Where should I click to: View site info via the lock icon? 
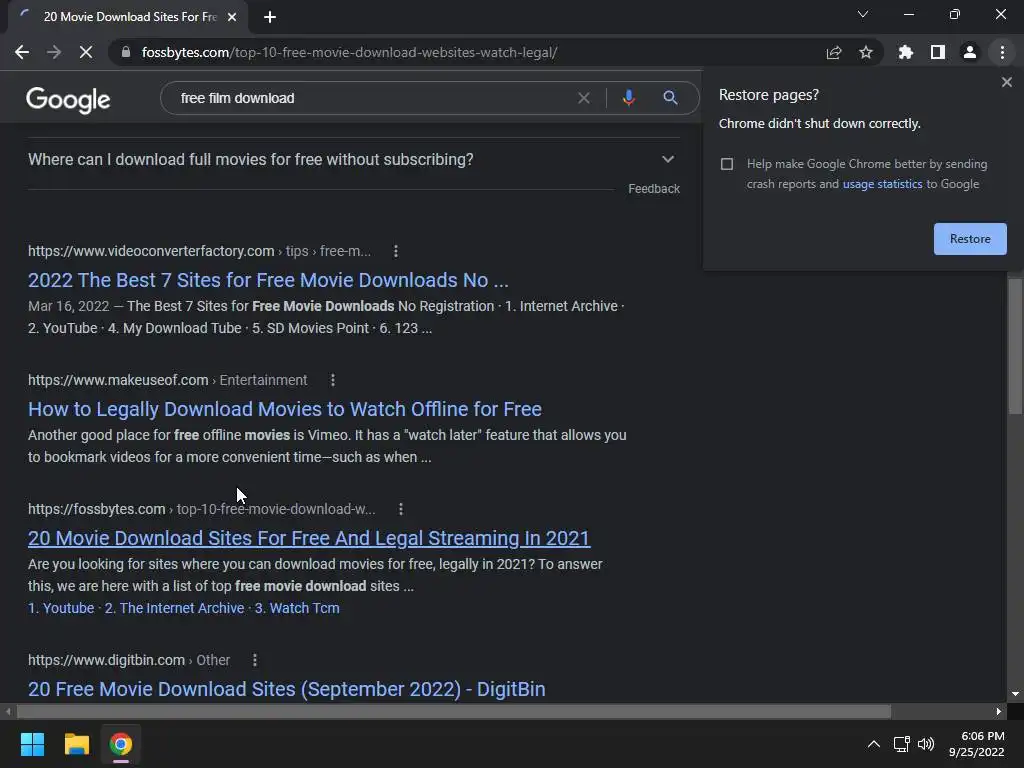[x=126, y=52]
